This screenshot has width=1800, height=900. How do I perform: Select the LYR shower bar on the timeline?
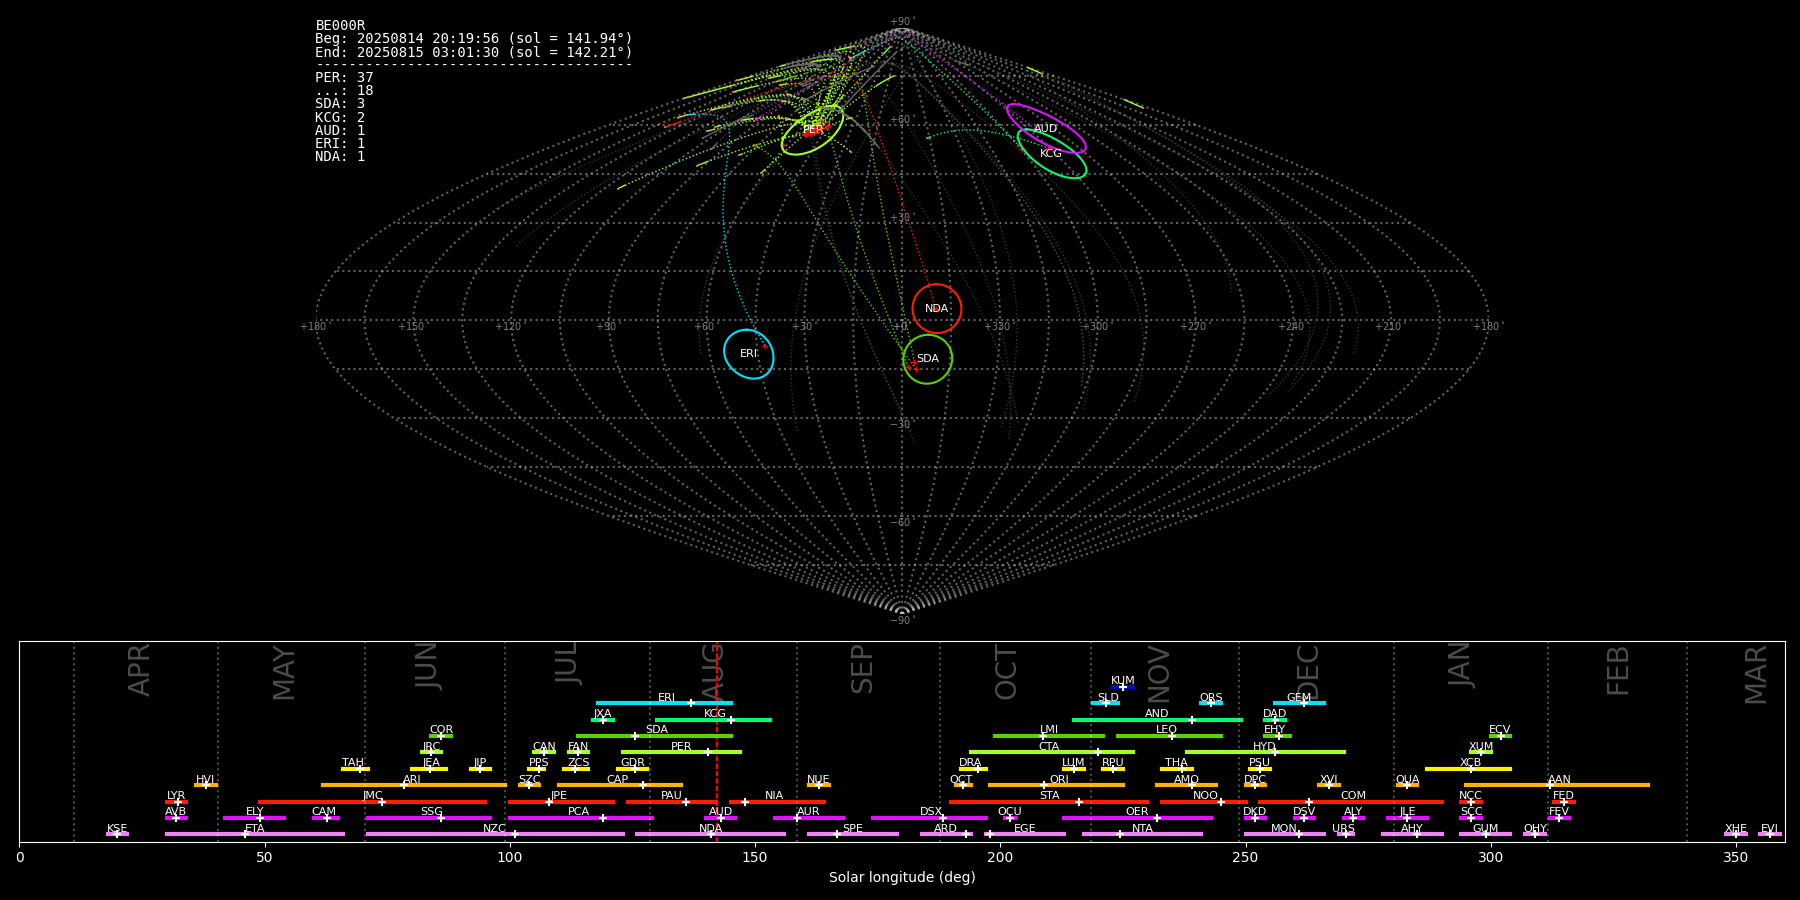coord(176,802)
